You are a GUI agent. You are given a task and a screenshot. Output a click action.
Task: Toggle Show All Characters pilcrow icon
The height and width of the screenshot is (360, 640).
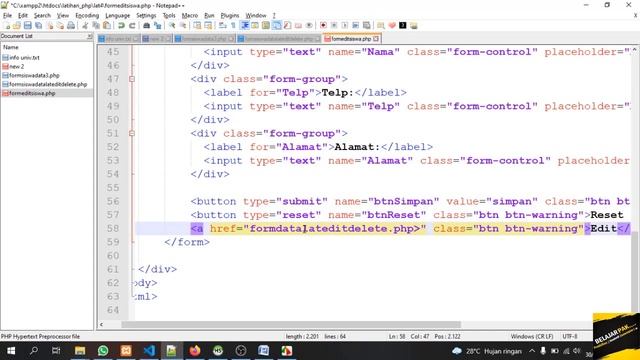tap(233, 25)
